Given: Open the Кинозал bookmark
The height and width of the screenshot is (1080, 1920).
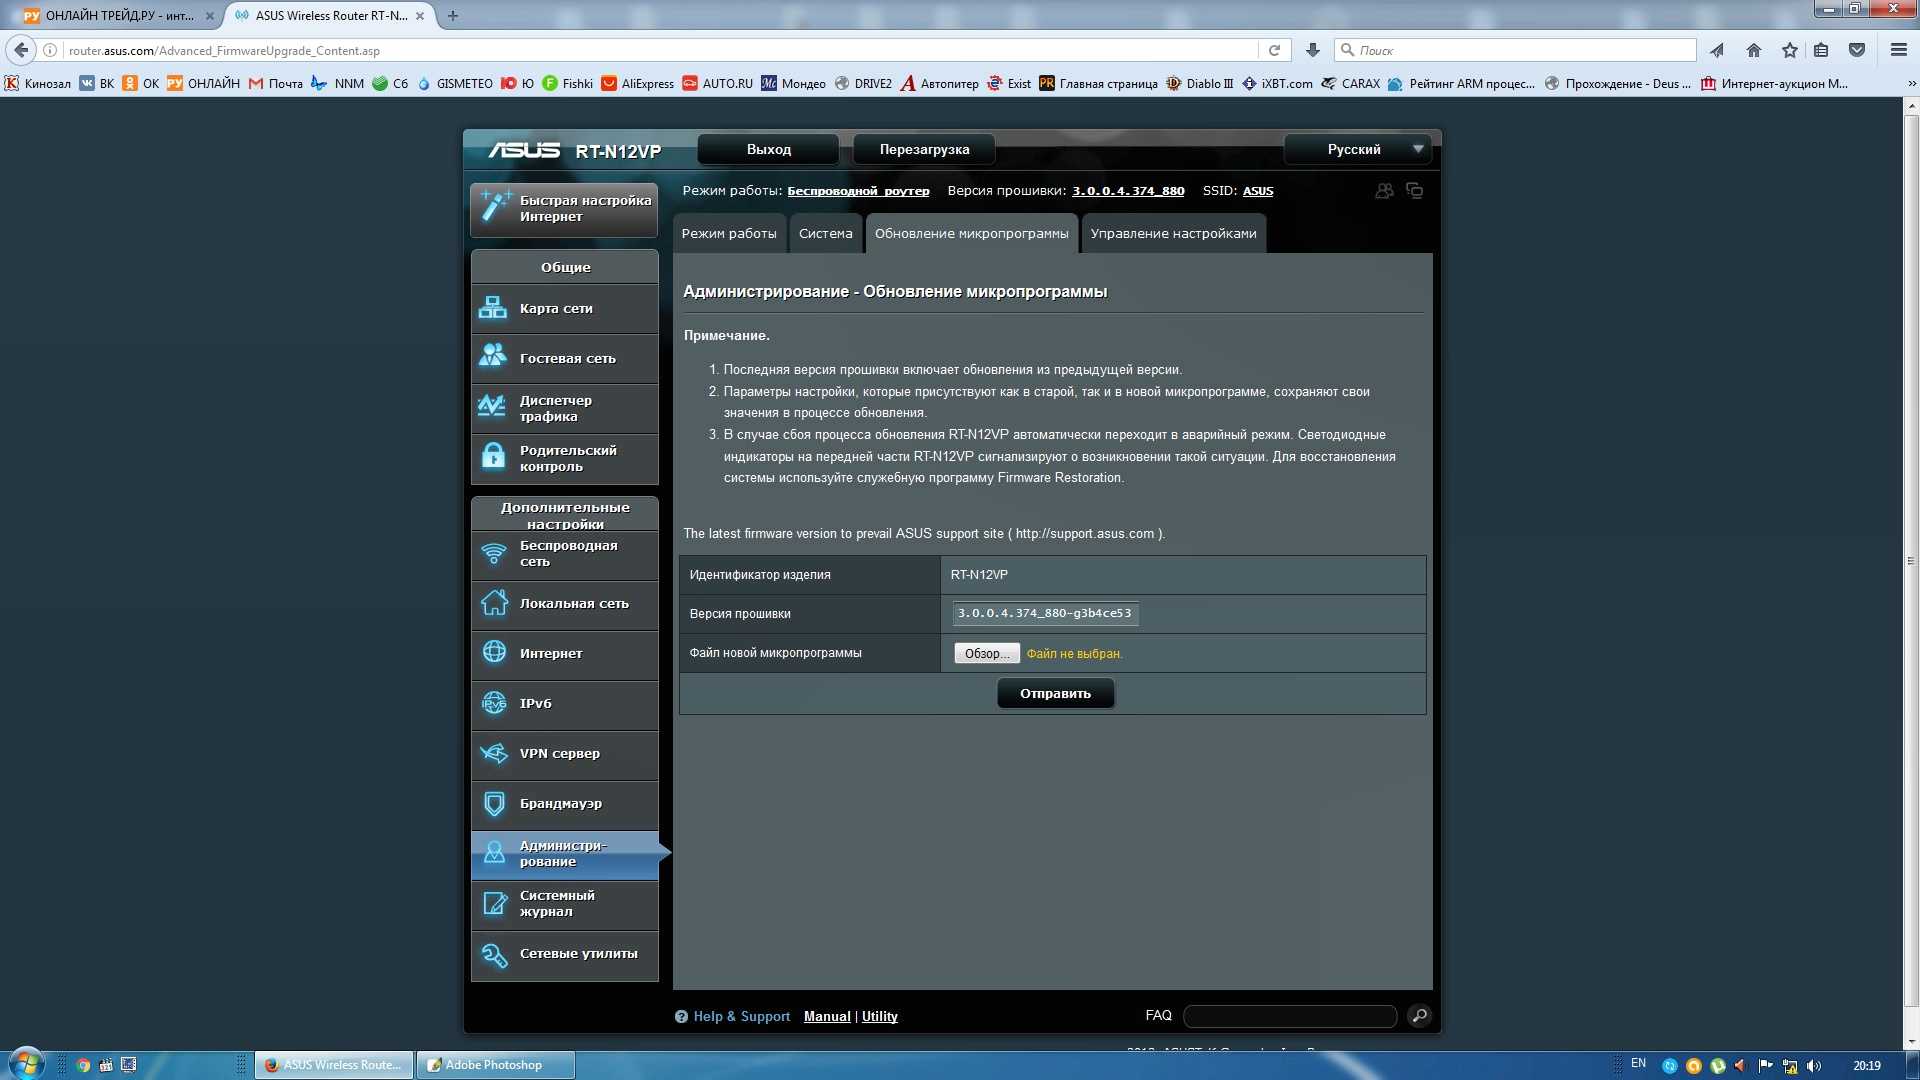Looking at the screenshot, I should point(38,84).
